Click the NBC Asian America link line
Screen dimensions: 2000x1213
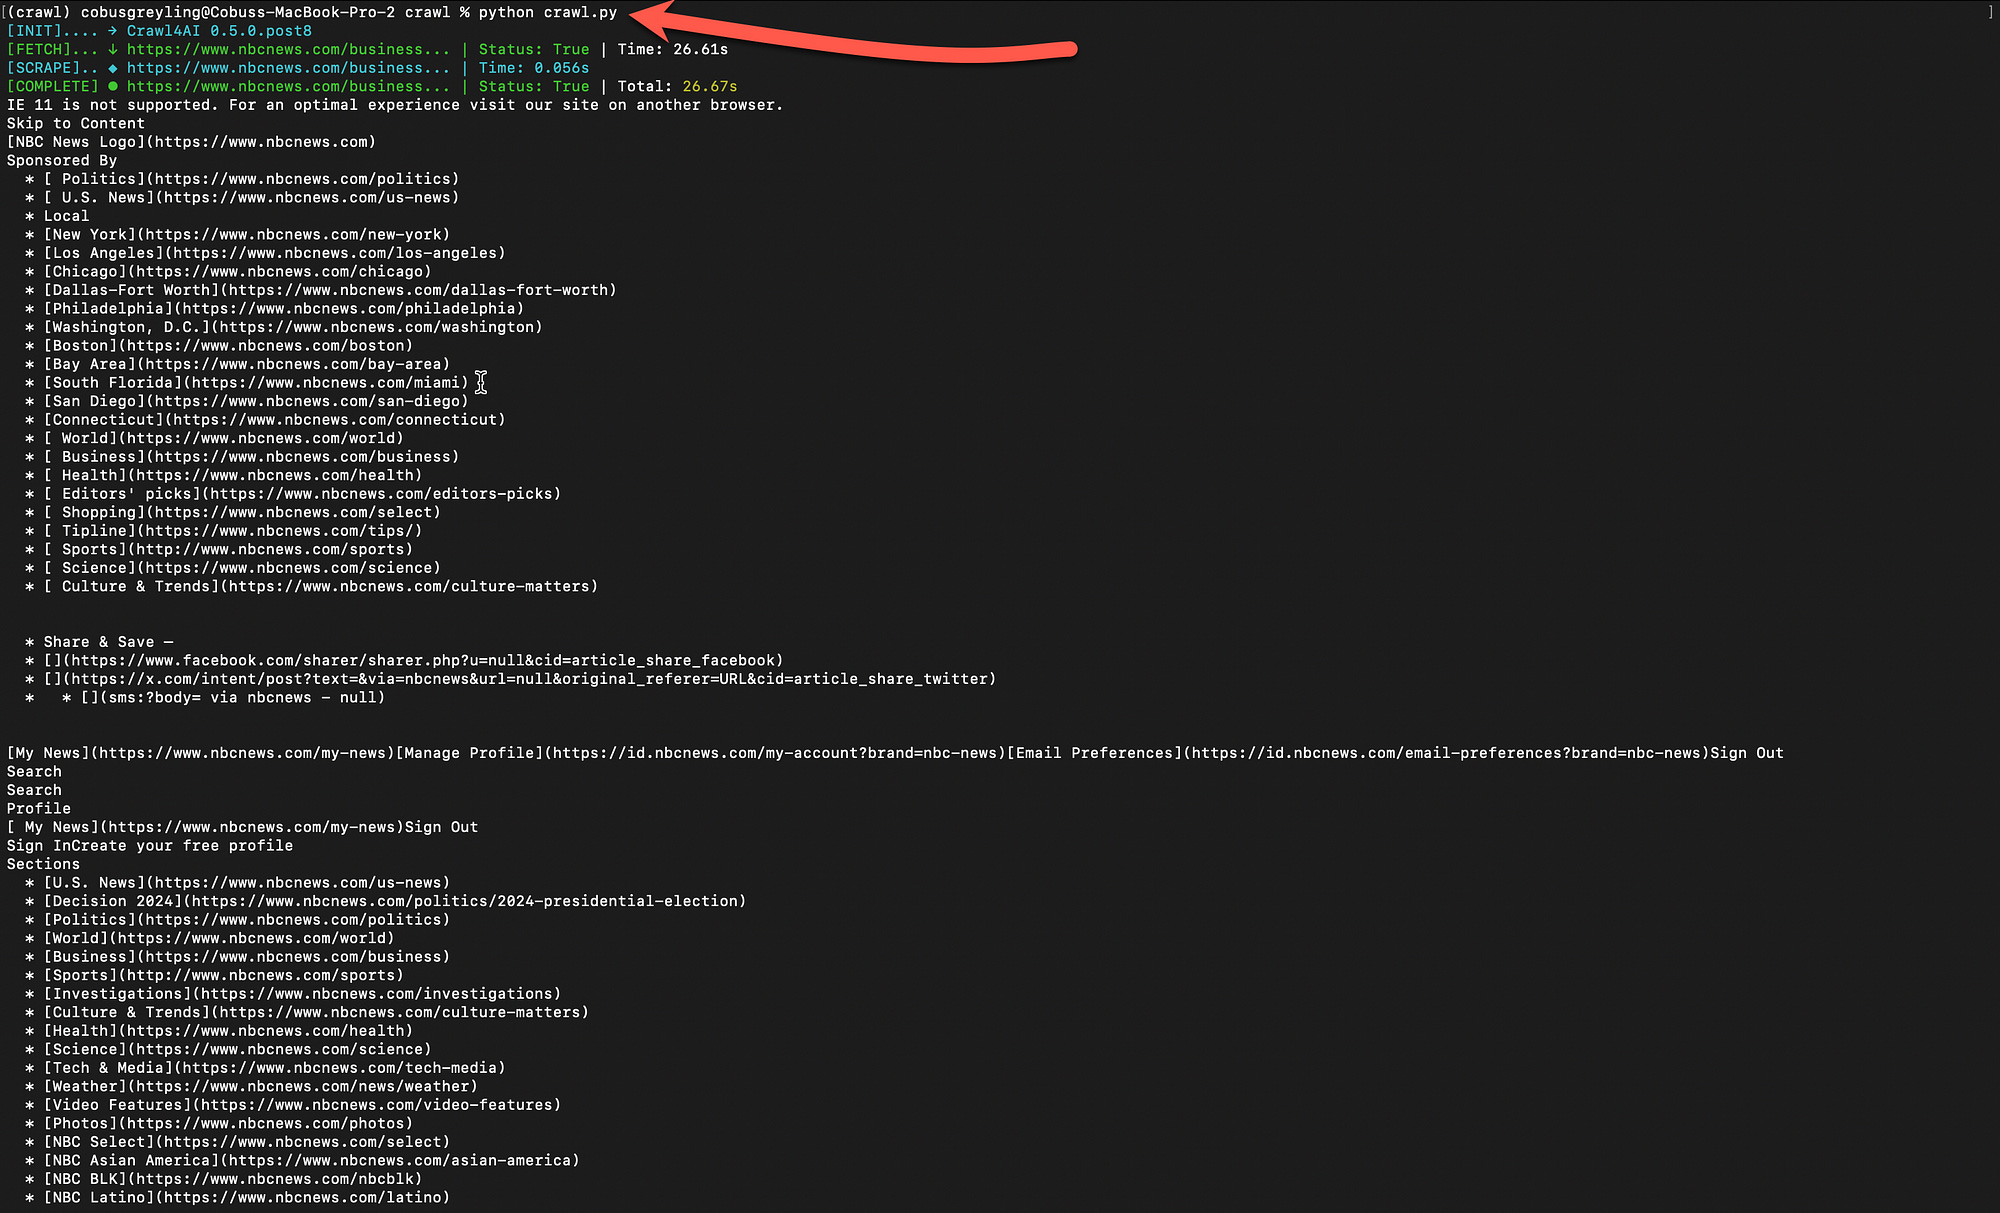tap(312, 1160)
